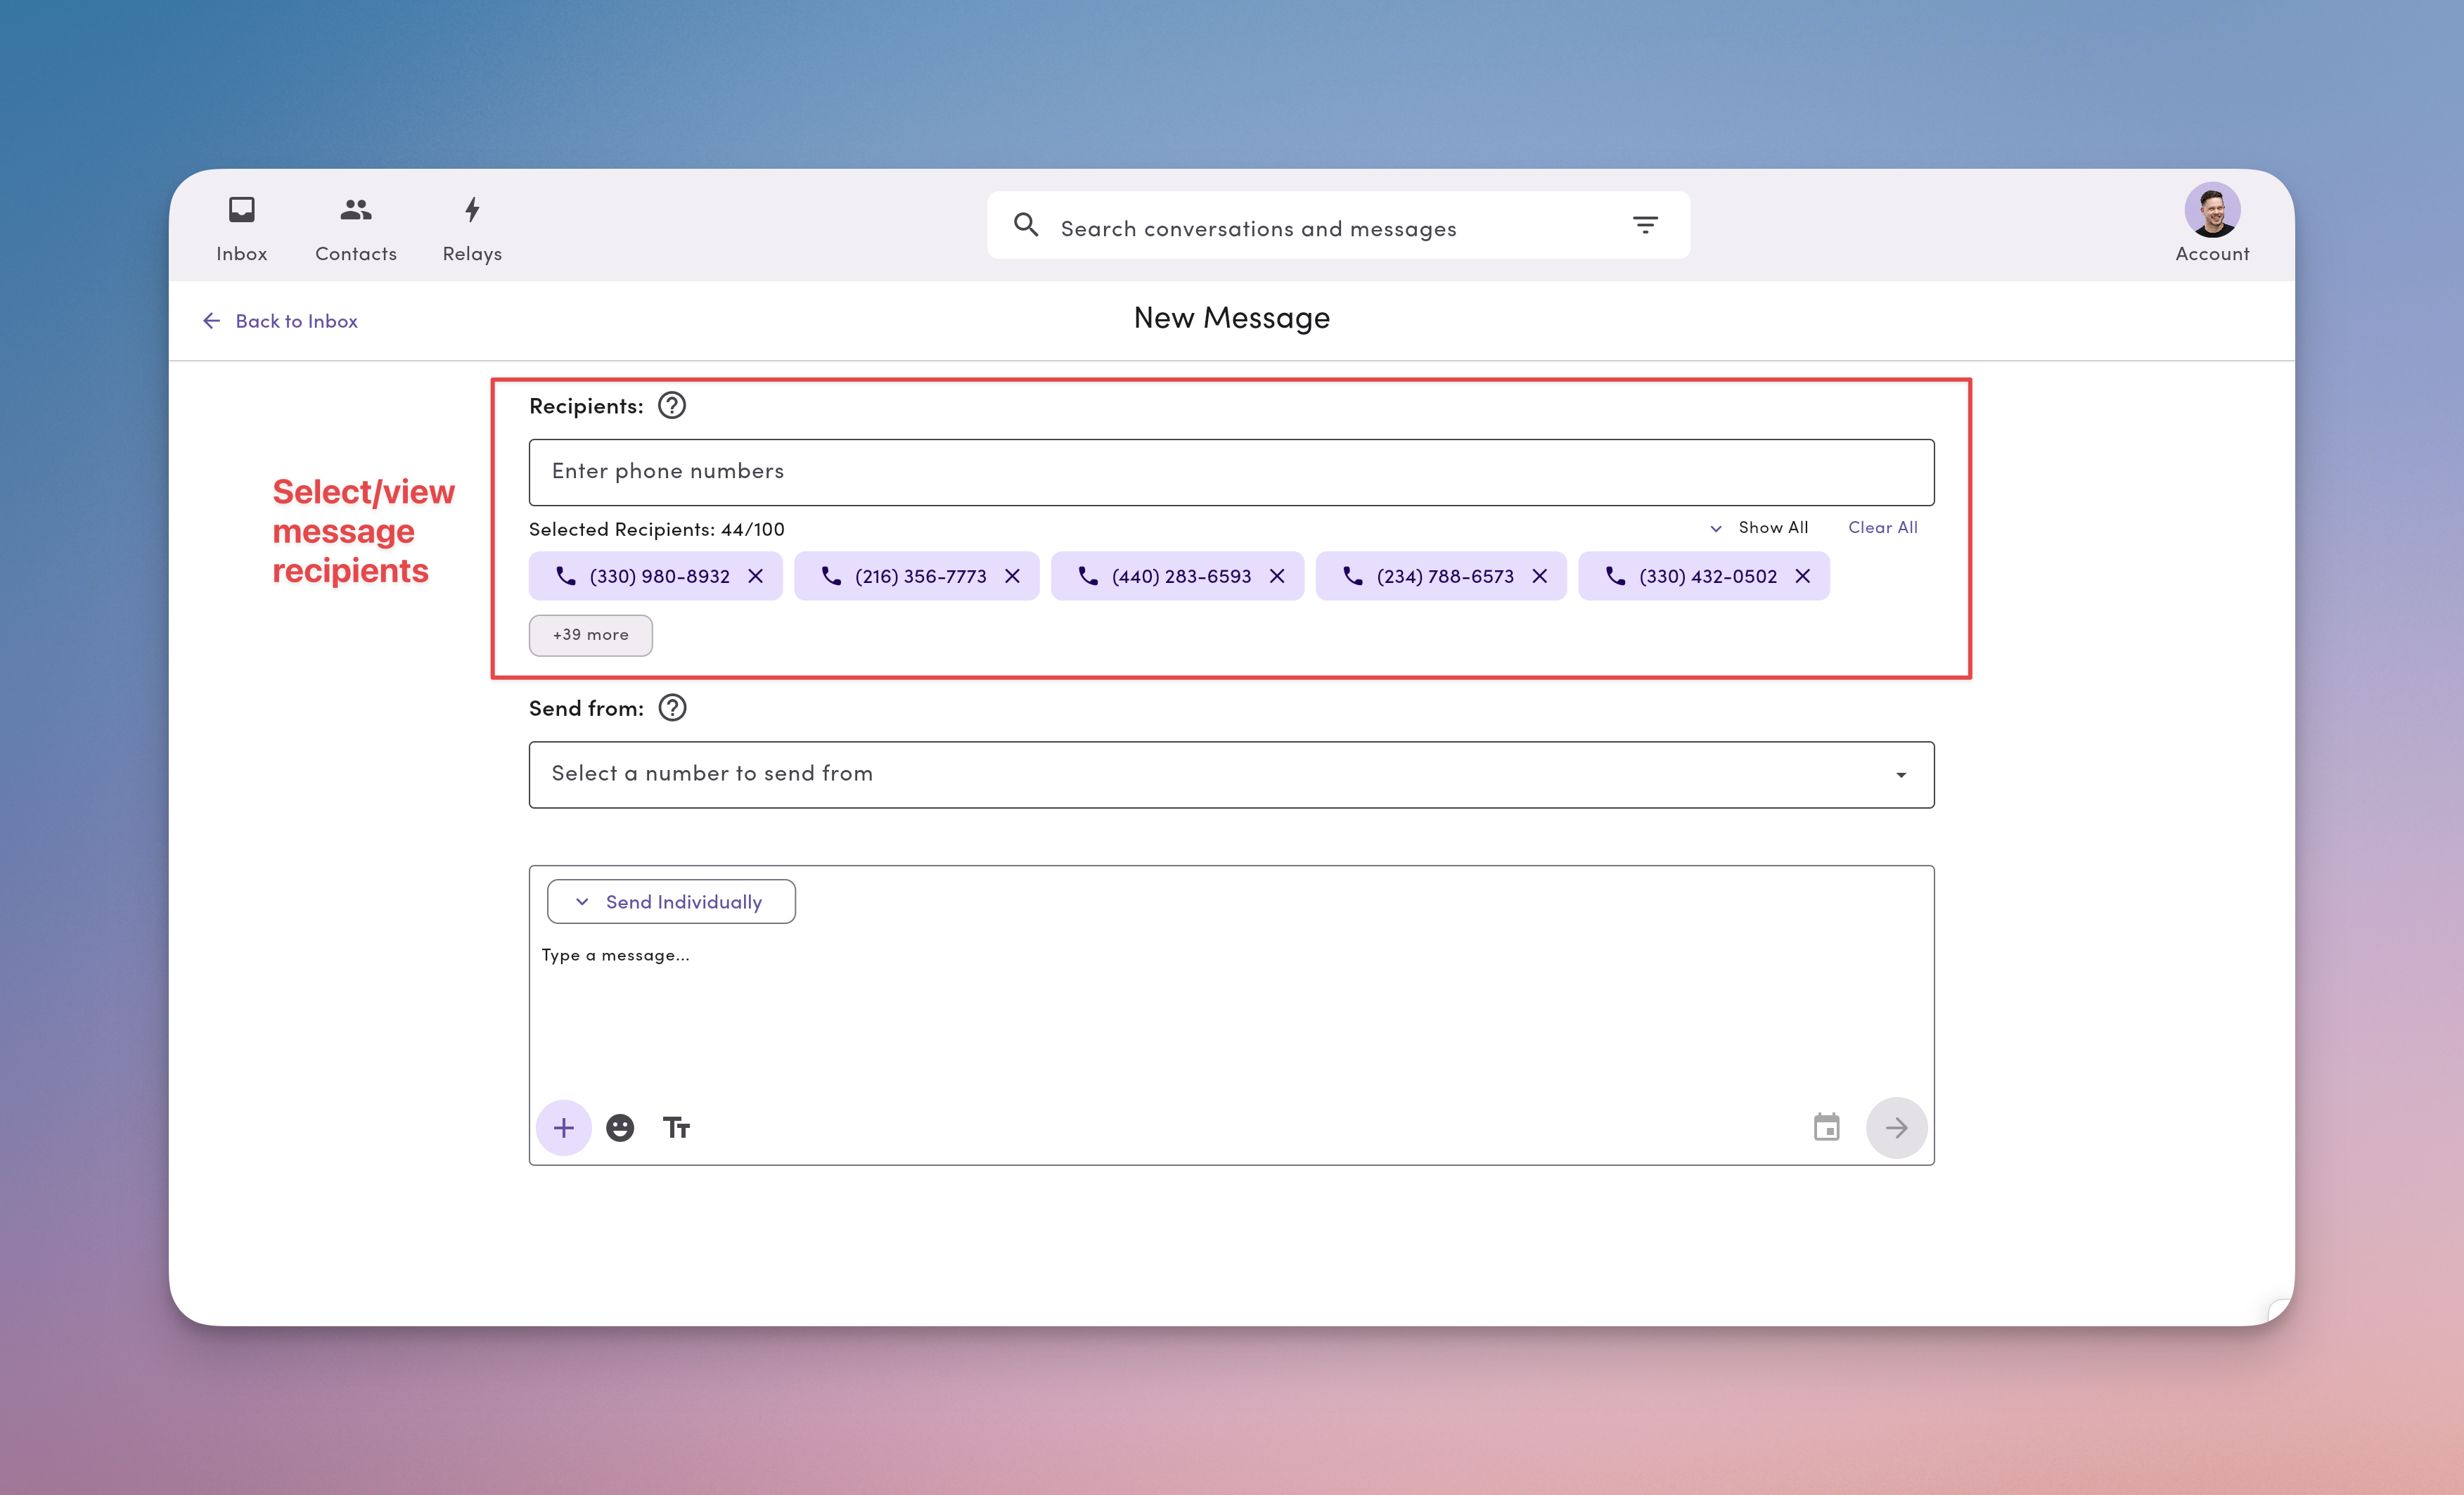Click Clear All to remove recipients
Image resolution: width=2464 pixels, height=1495 pixels.
point(1883,527)
